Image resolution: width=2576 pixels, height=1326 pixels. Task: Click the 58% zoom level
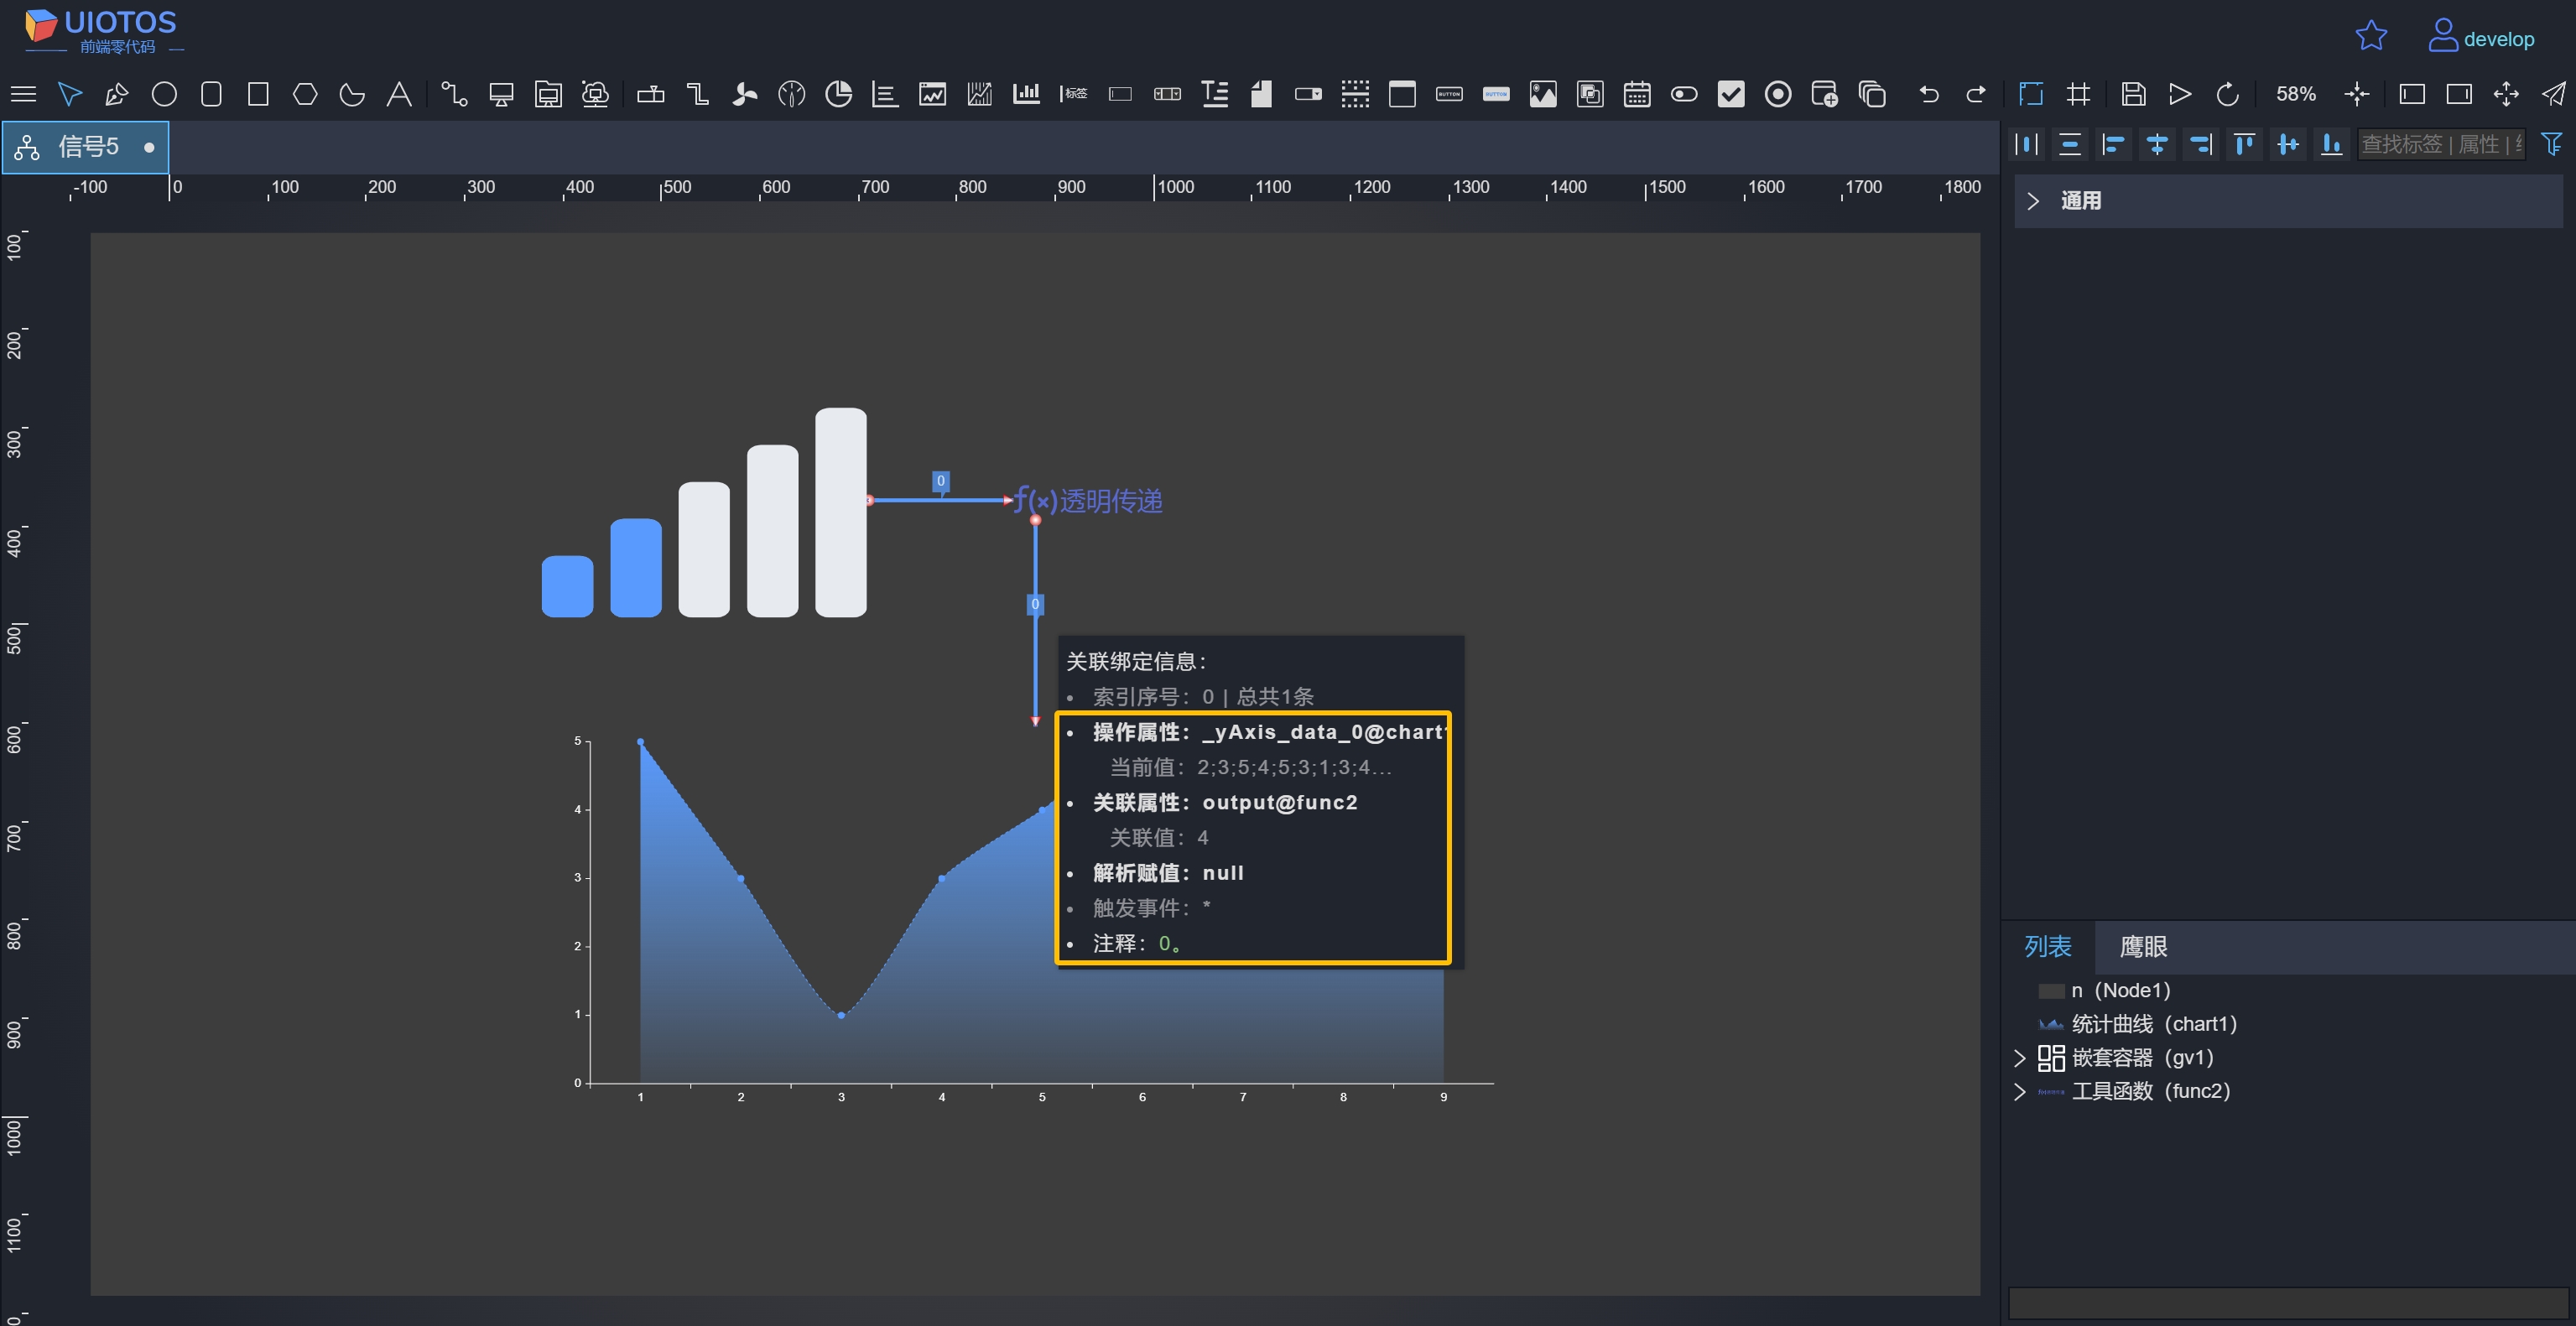2296,94
